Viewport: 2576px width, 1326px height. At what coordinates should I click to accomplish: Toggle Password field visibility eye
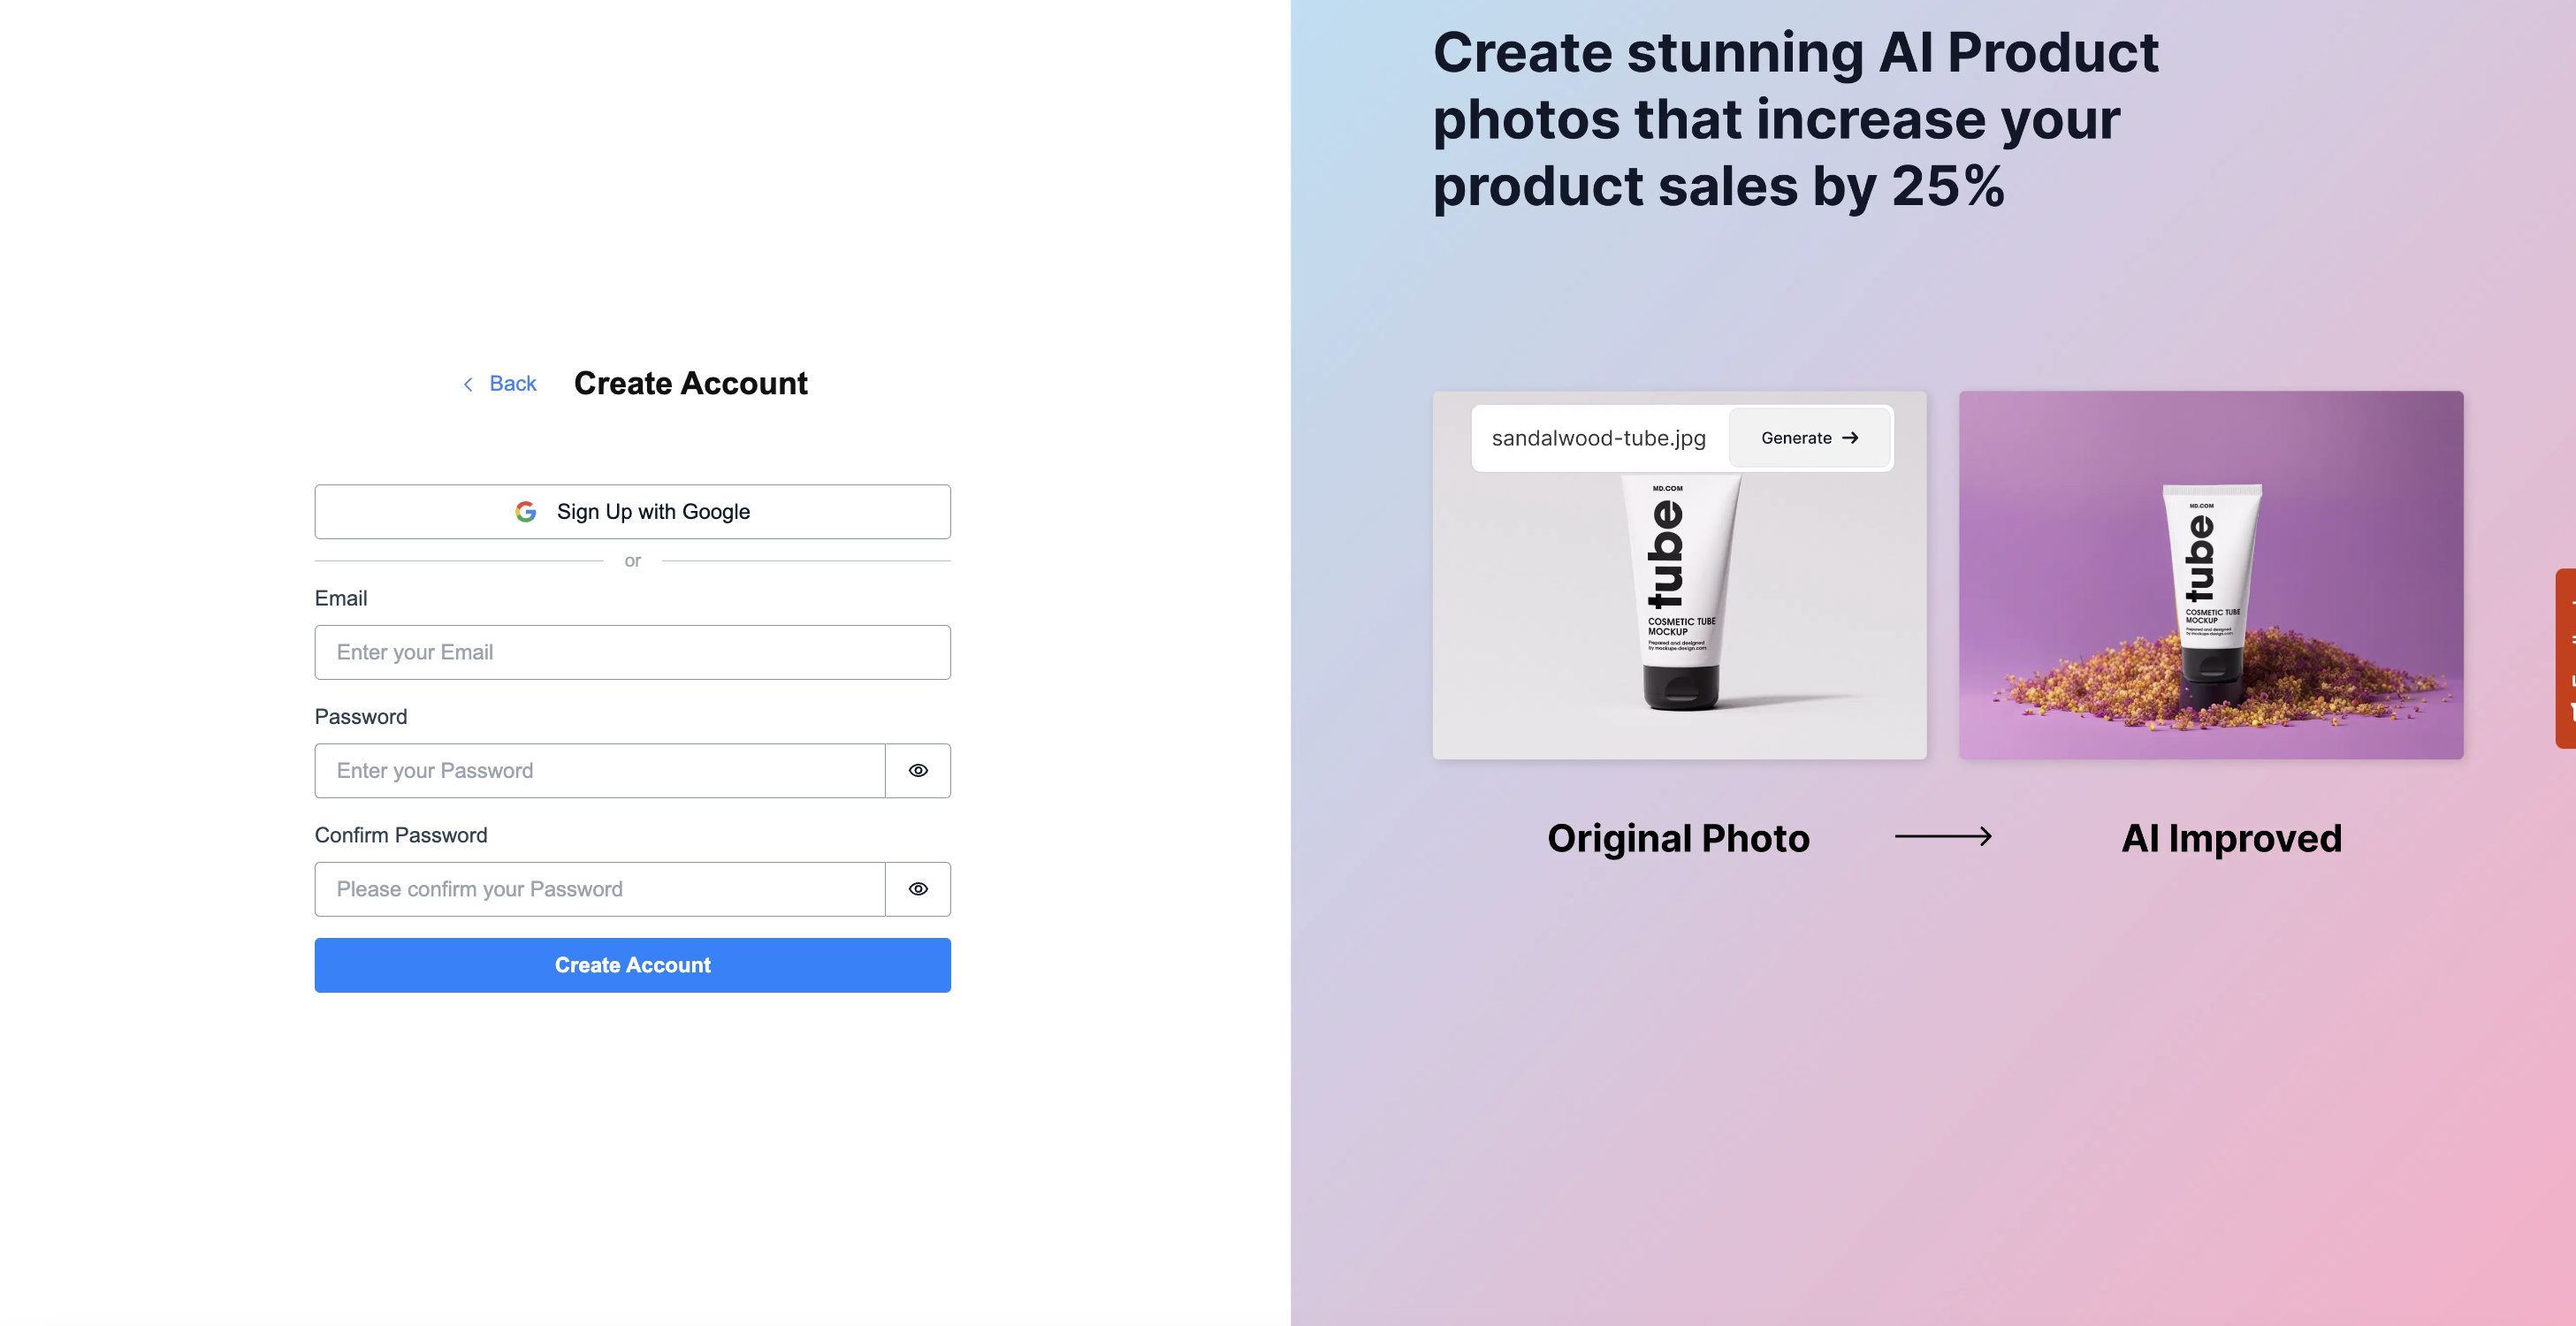918,771
